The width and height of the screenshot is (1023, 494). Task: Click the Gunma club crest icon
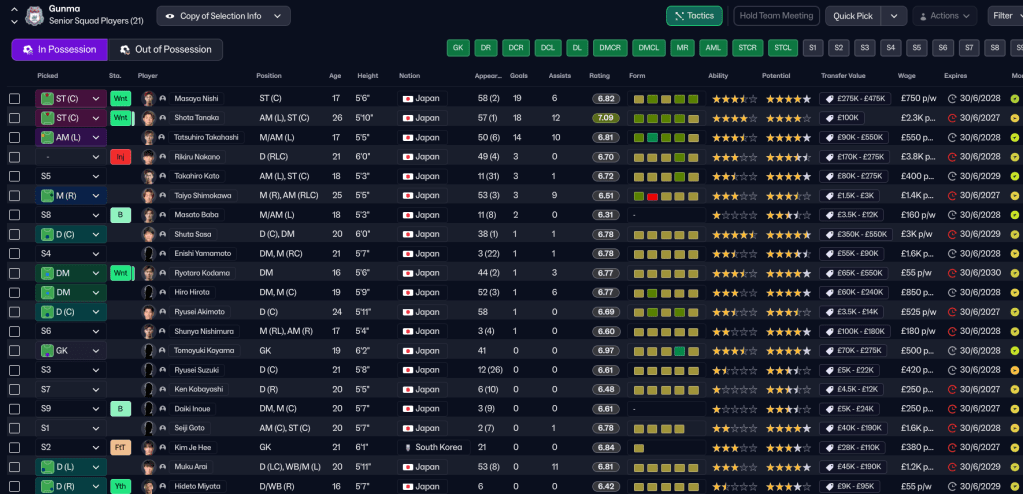[34, 15]
